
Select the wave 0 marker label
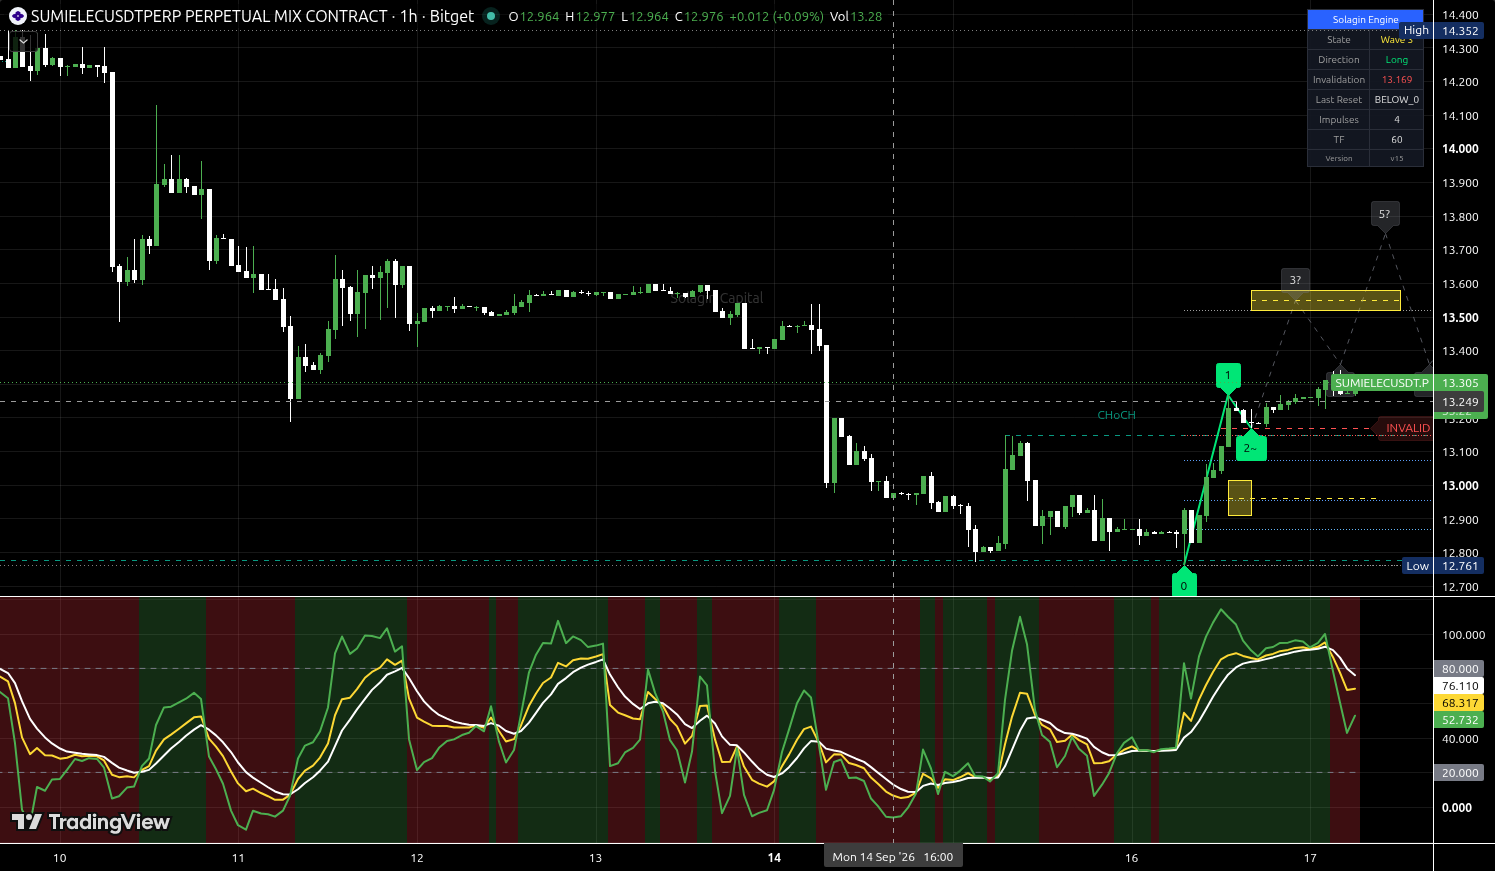click(x=1184, y=584)
